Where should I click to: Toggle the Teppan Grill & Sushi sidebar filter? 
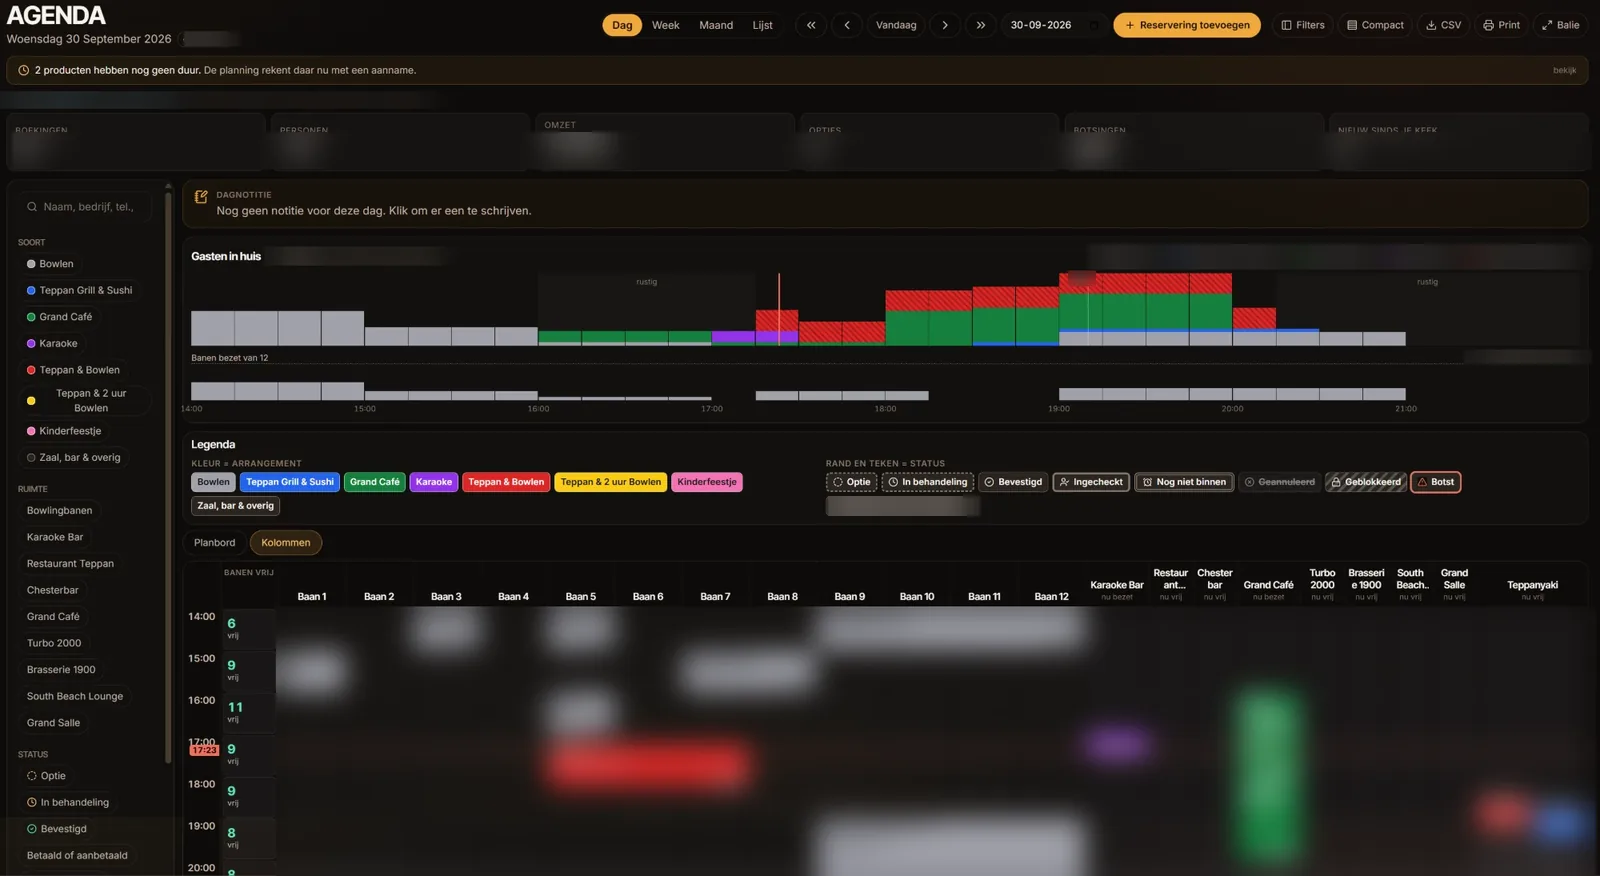pos(79,290)
